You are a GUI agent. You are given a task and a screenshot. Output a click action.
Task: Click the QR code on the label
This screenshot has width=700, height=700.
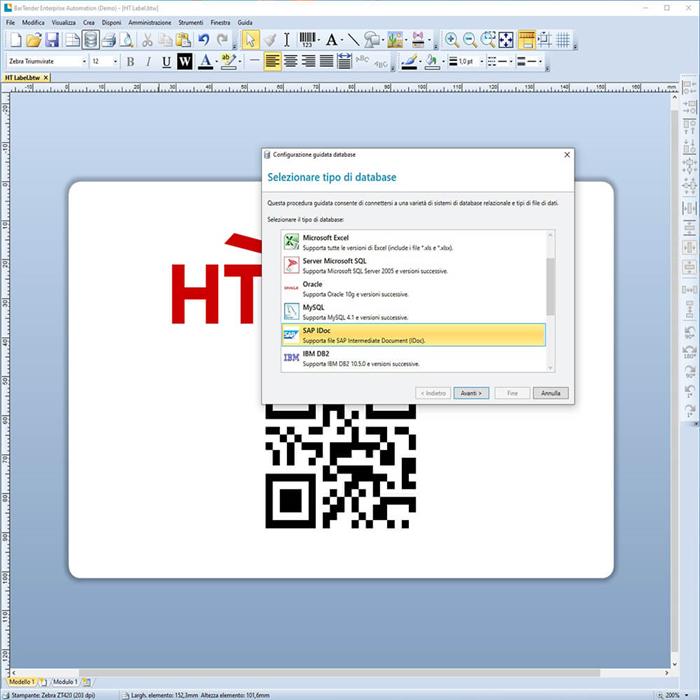(341, 466)
